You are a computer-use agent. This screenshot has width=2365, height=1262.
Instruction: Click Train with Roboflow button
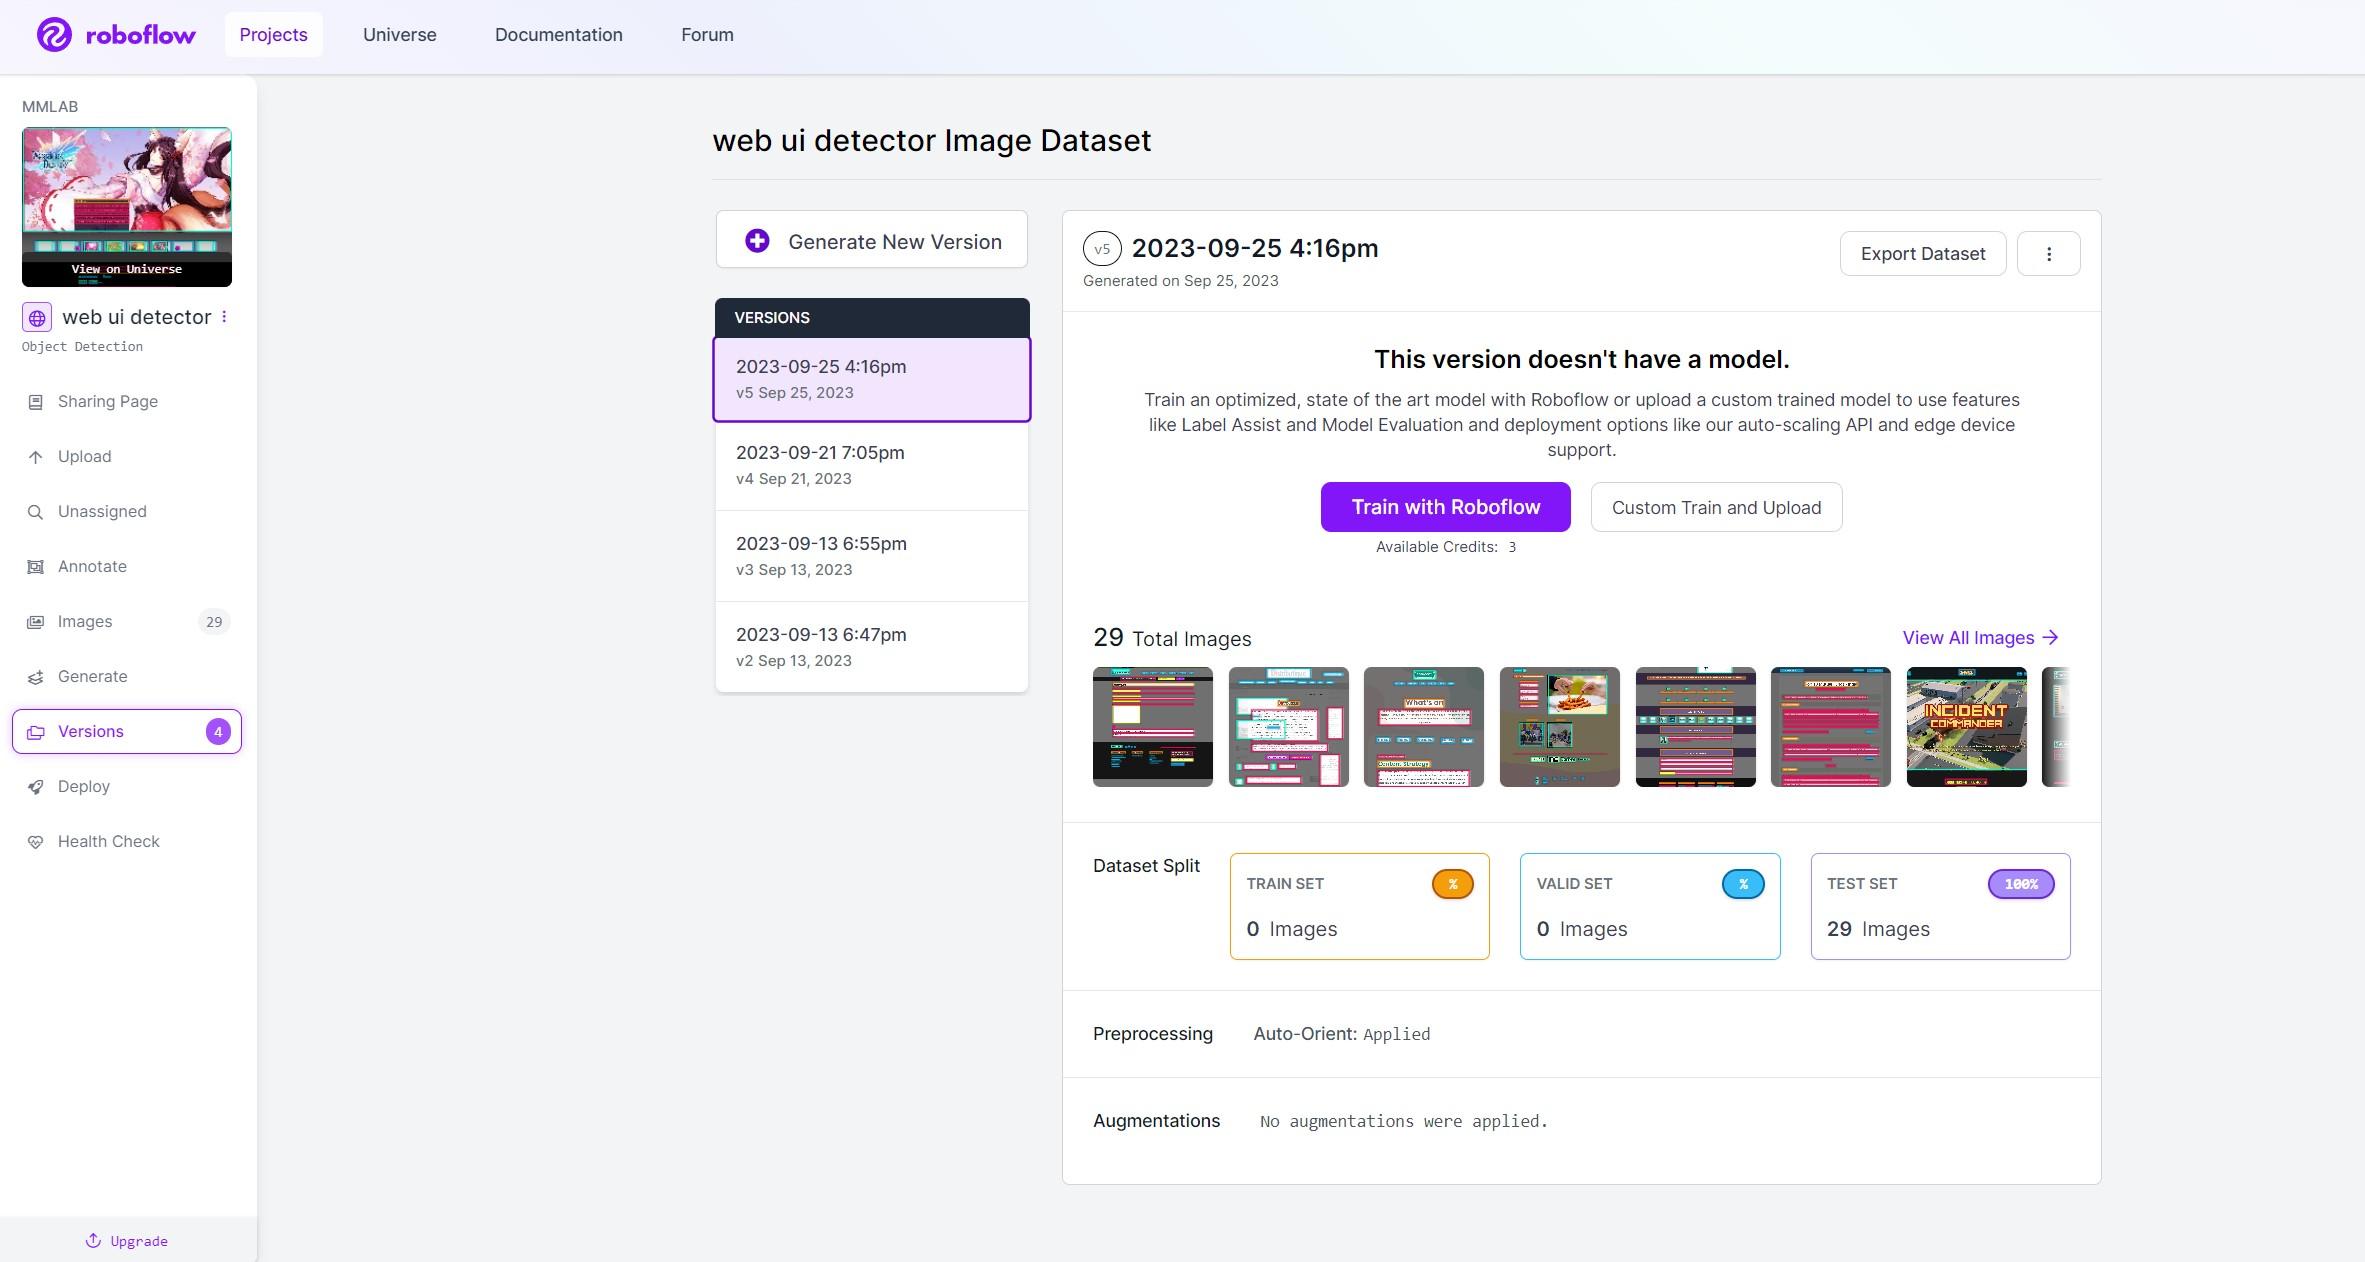click(1445, 505)
